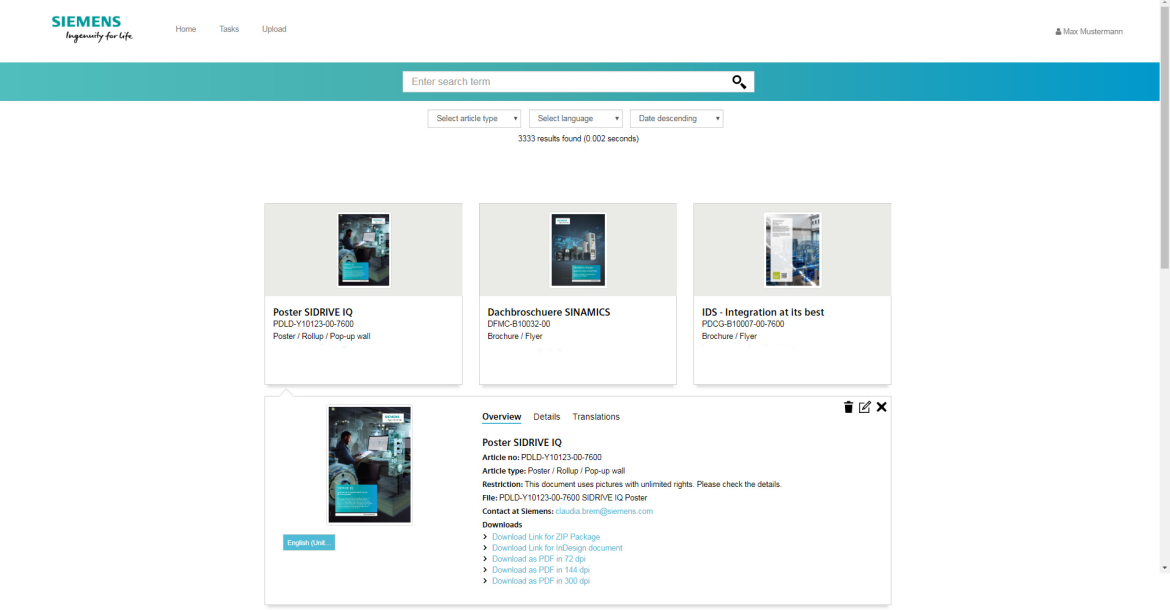Viewport: 1170px width, 610px height.
Task: Open the Home menu item
Action: coord(186,29)
